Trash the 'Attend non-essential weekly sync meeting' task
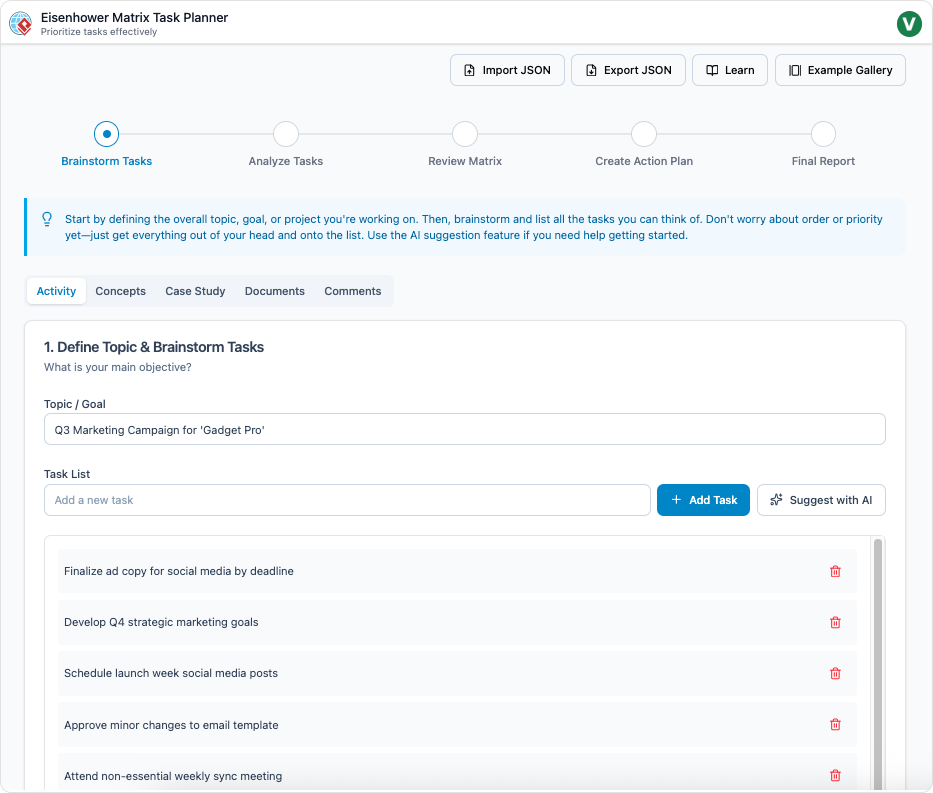933x793 pixels. pyautogui.click(x=835, y=775)
